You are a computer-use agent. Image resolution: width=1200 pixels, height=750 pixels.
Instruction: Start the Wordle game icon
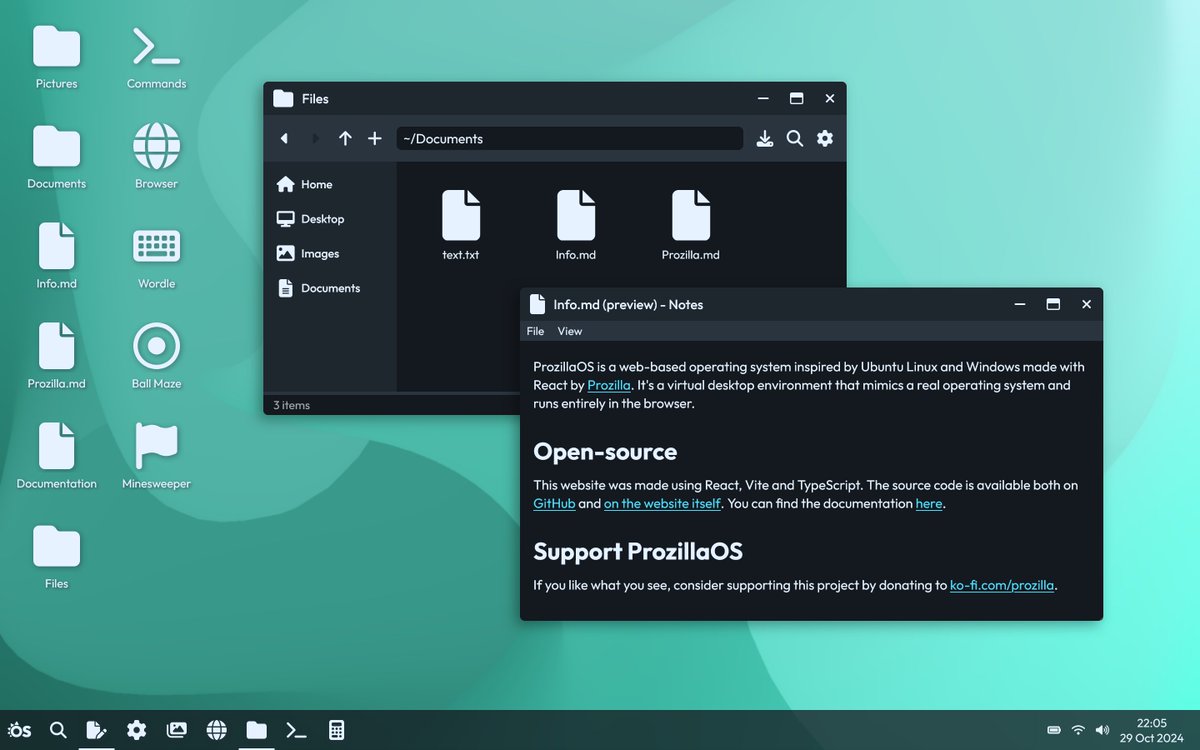point(157,258)
